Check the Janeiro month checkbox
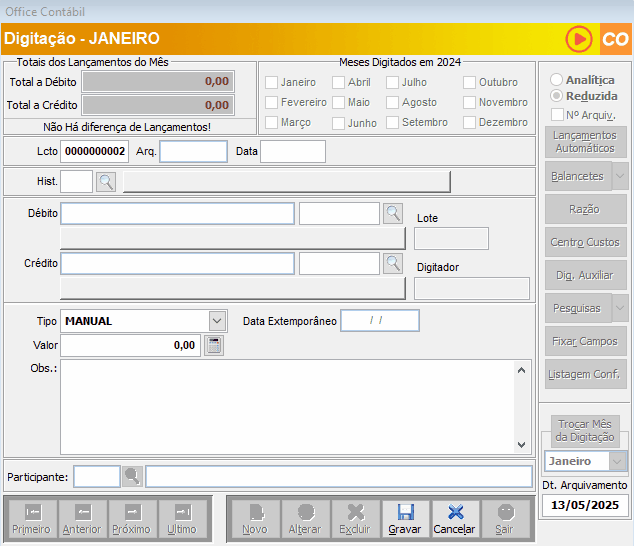Viewport: 634px width, 546px height. [x=271, y=83]
